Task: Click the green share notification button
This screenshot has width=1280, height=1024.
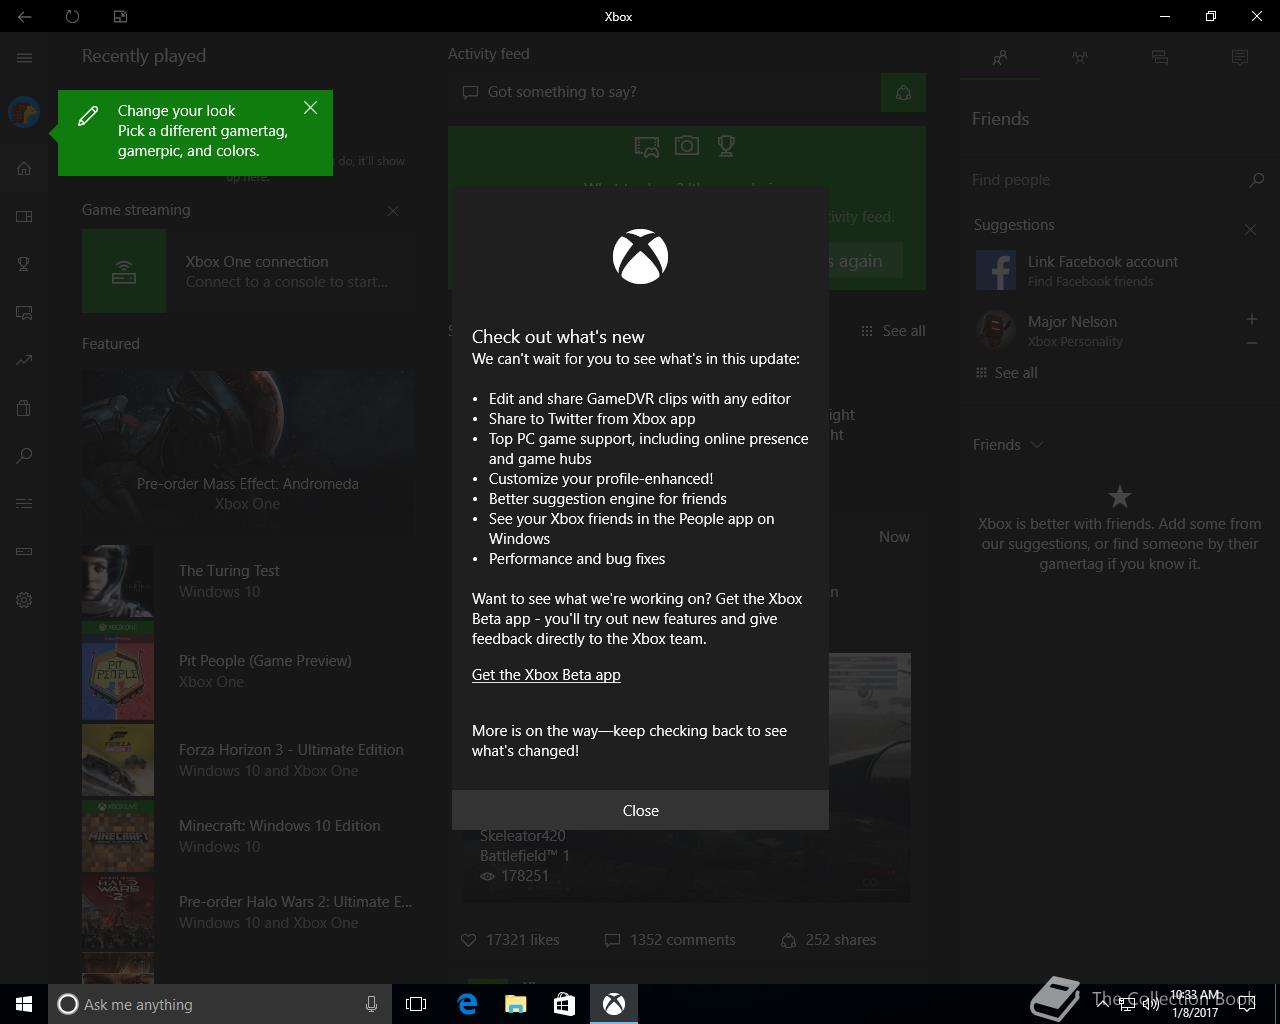Action: click(903, 92)
